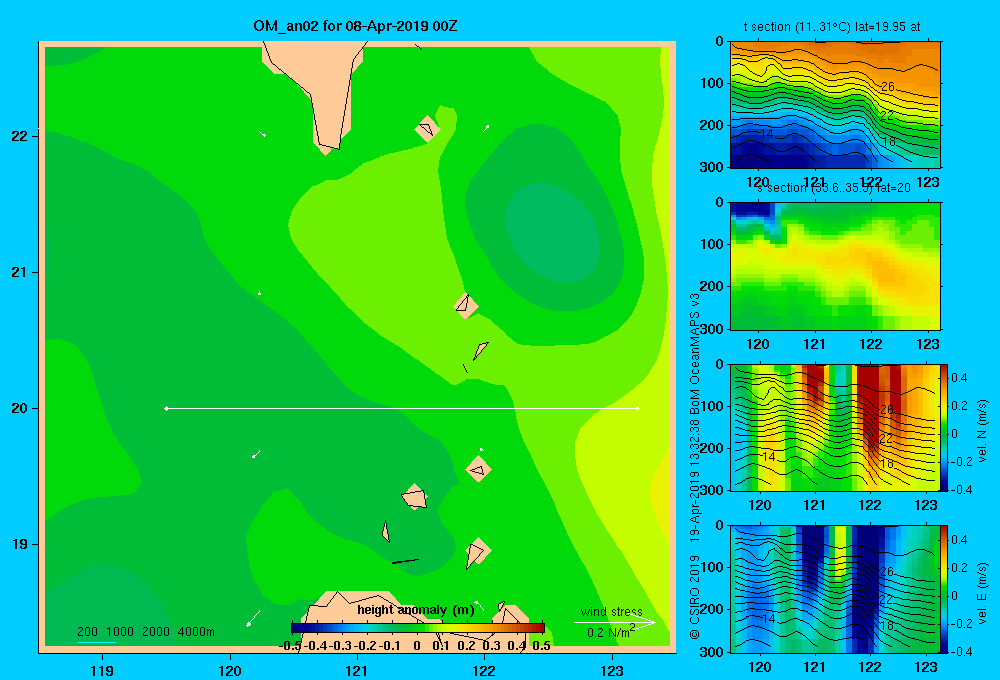Click the 0.5 tick on height anomaly scale
The width and height of the screenshot is (1000, 680).
(x=541, y=646)
